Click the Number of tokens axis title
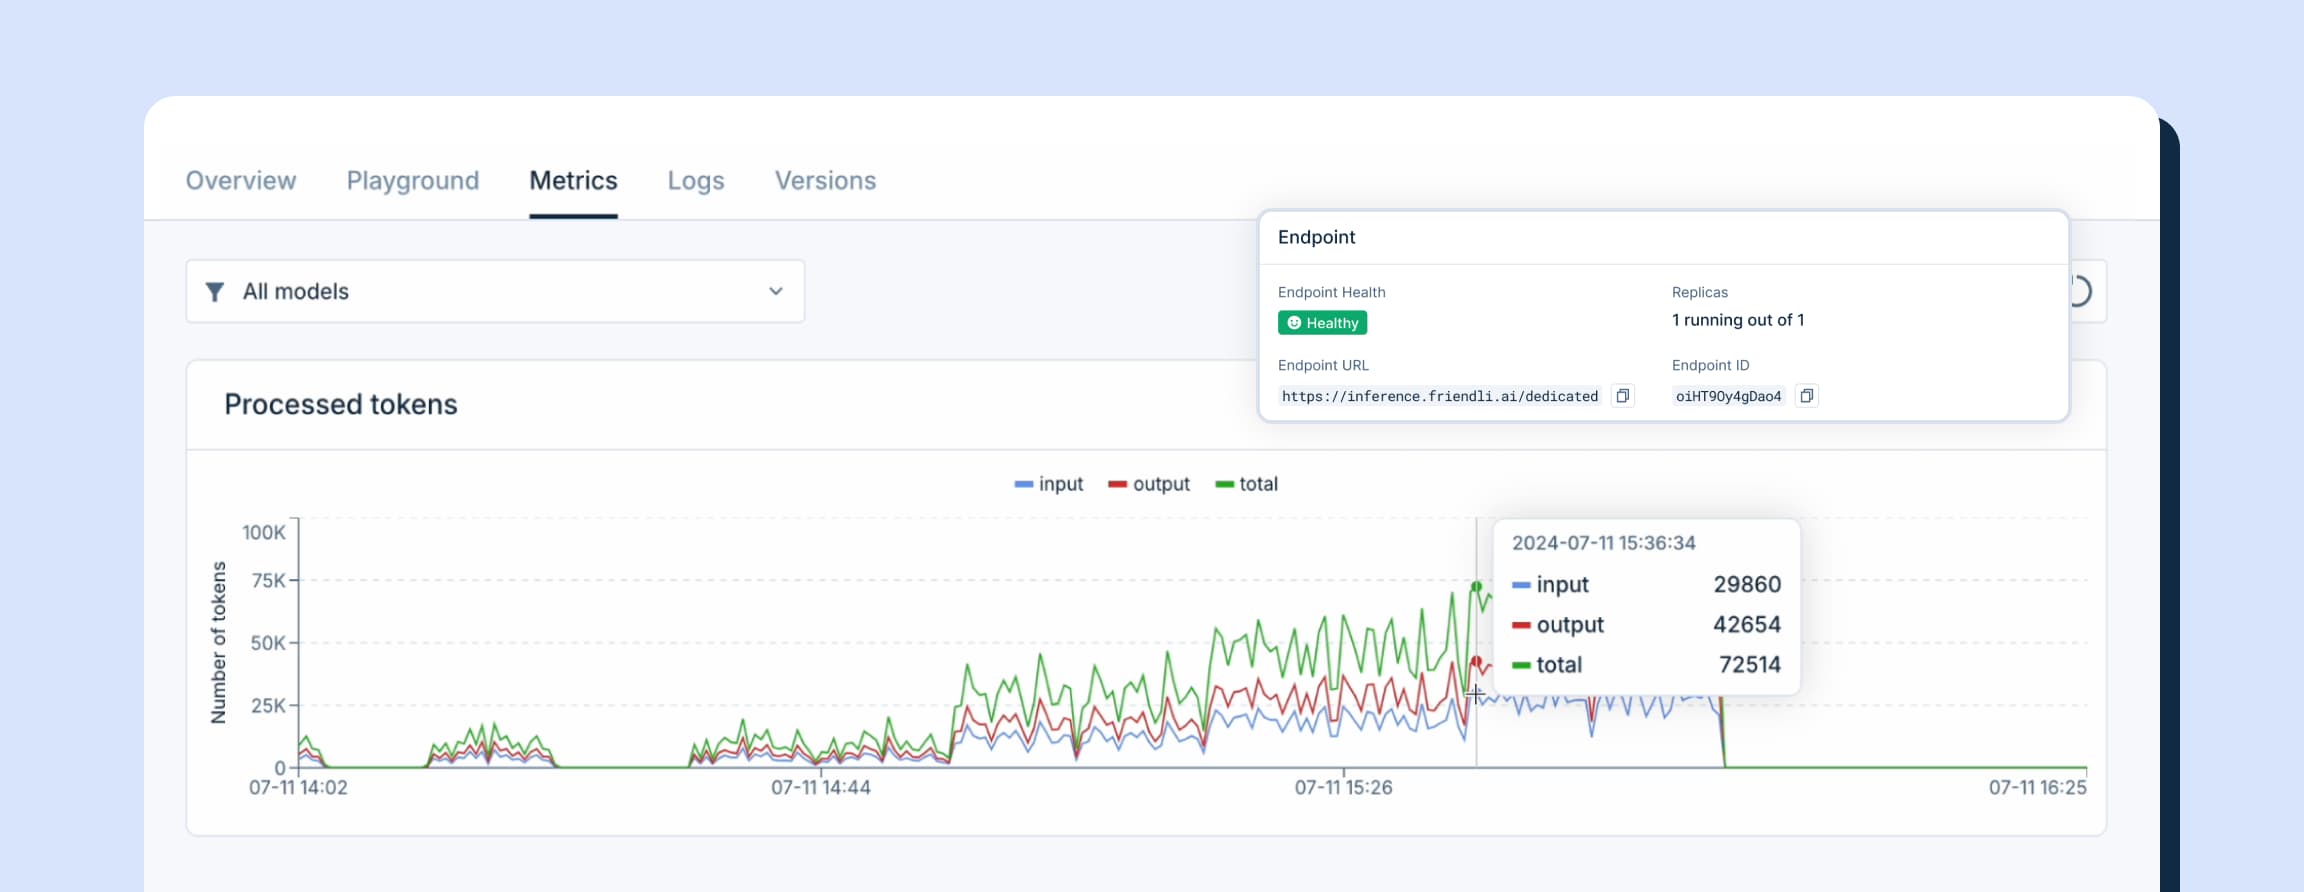The height and width of the screenshot is (892, 2304). tap(218, 642)
